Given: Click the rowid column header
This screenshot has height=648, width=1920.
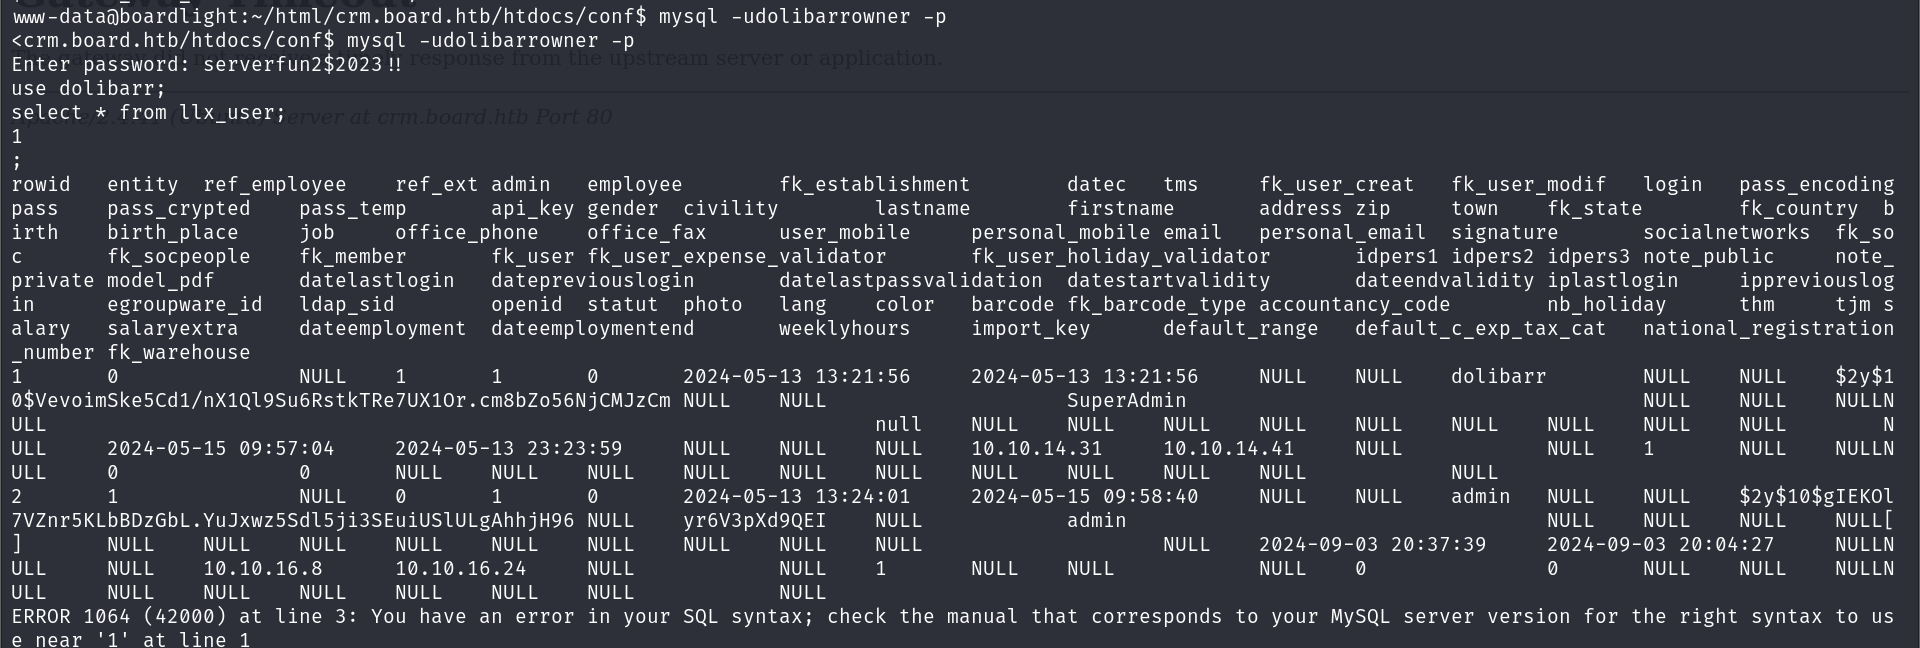Looking at the screenshot, I should [x=41, y=185].
